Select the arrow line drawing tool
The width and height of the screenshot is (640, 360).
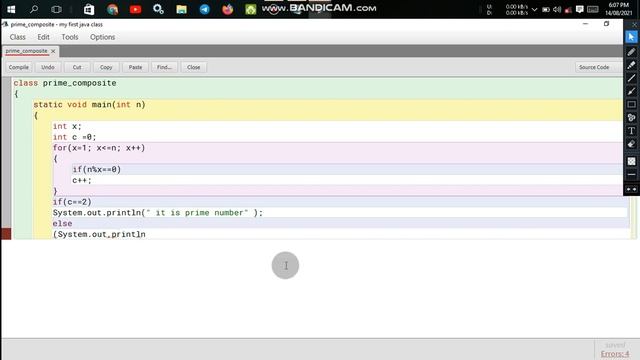631,91
